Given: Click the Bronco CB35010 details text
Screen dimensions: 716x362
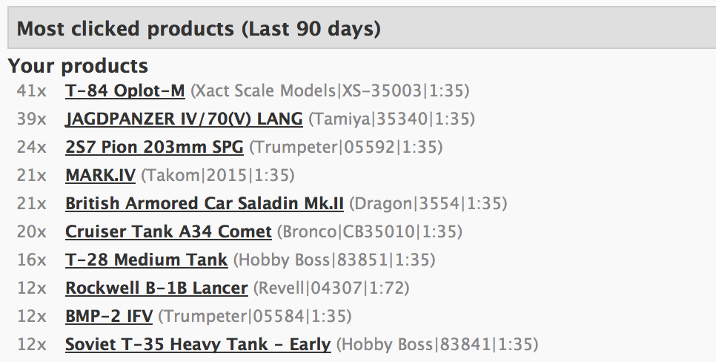Looking at the screenshot, I should click(370, 231).
